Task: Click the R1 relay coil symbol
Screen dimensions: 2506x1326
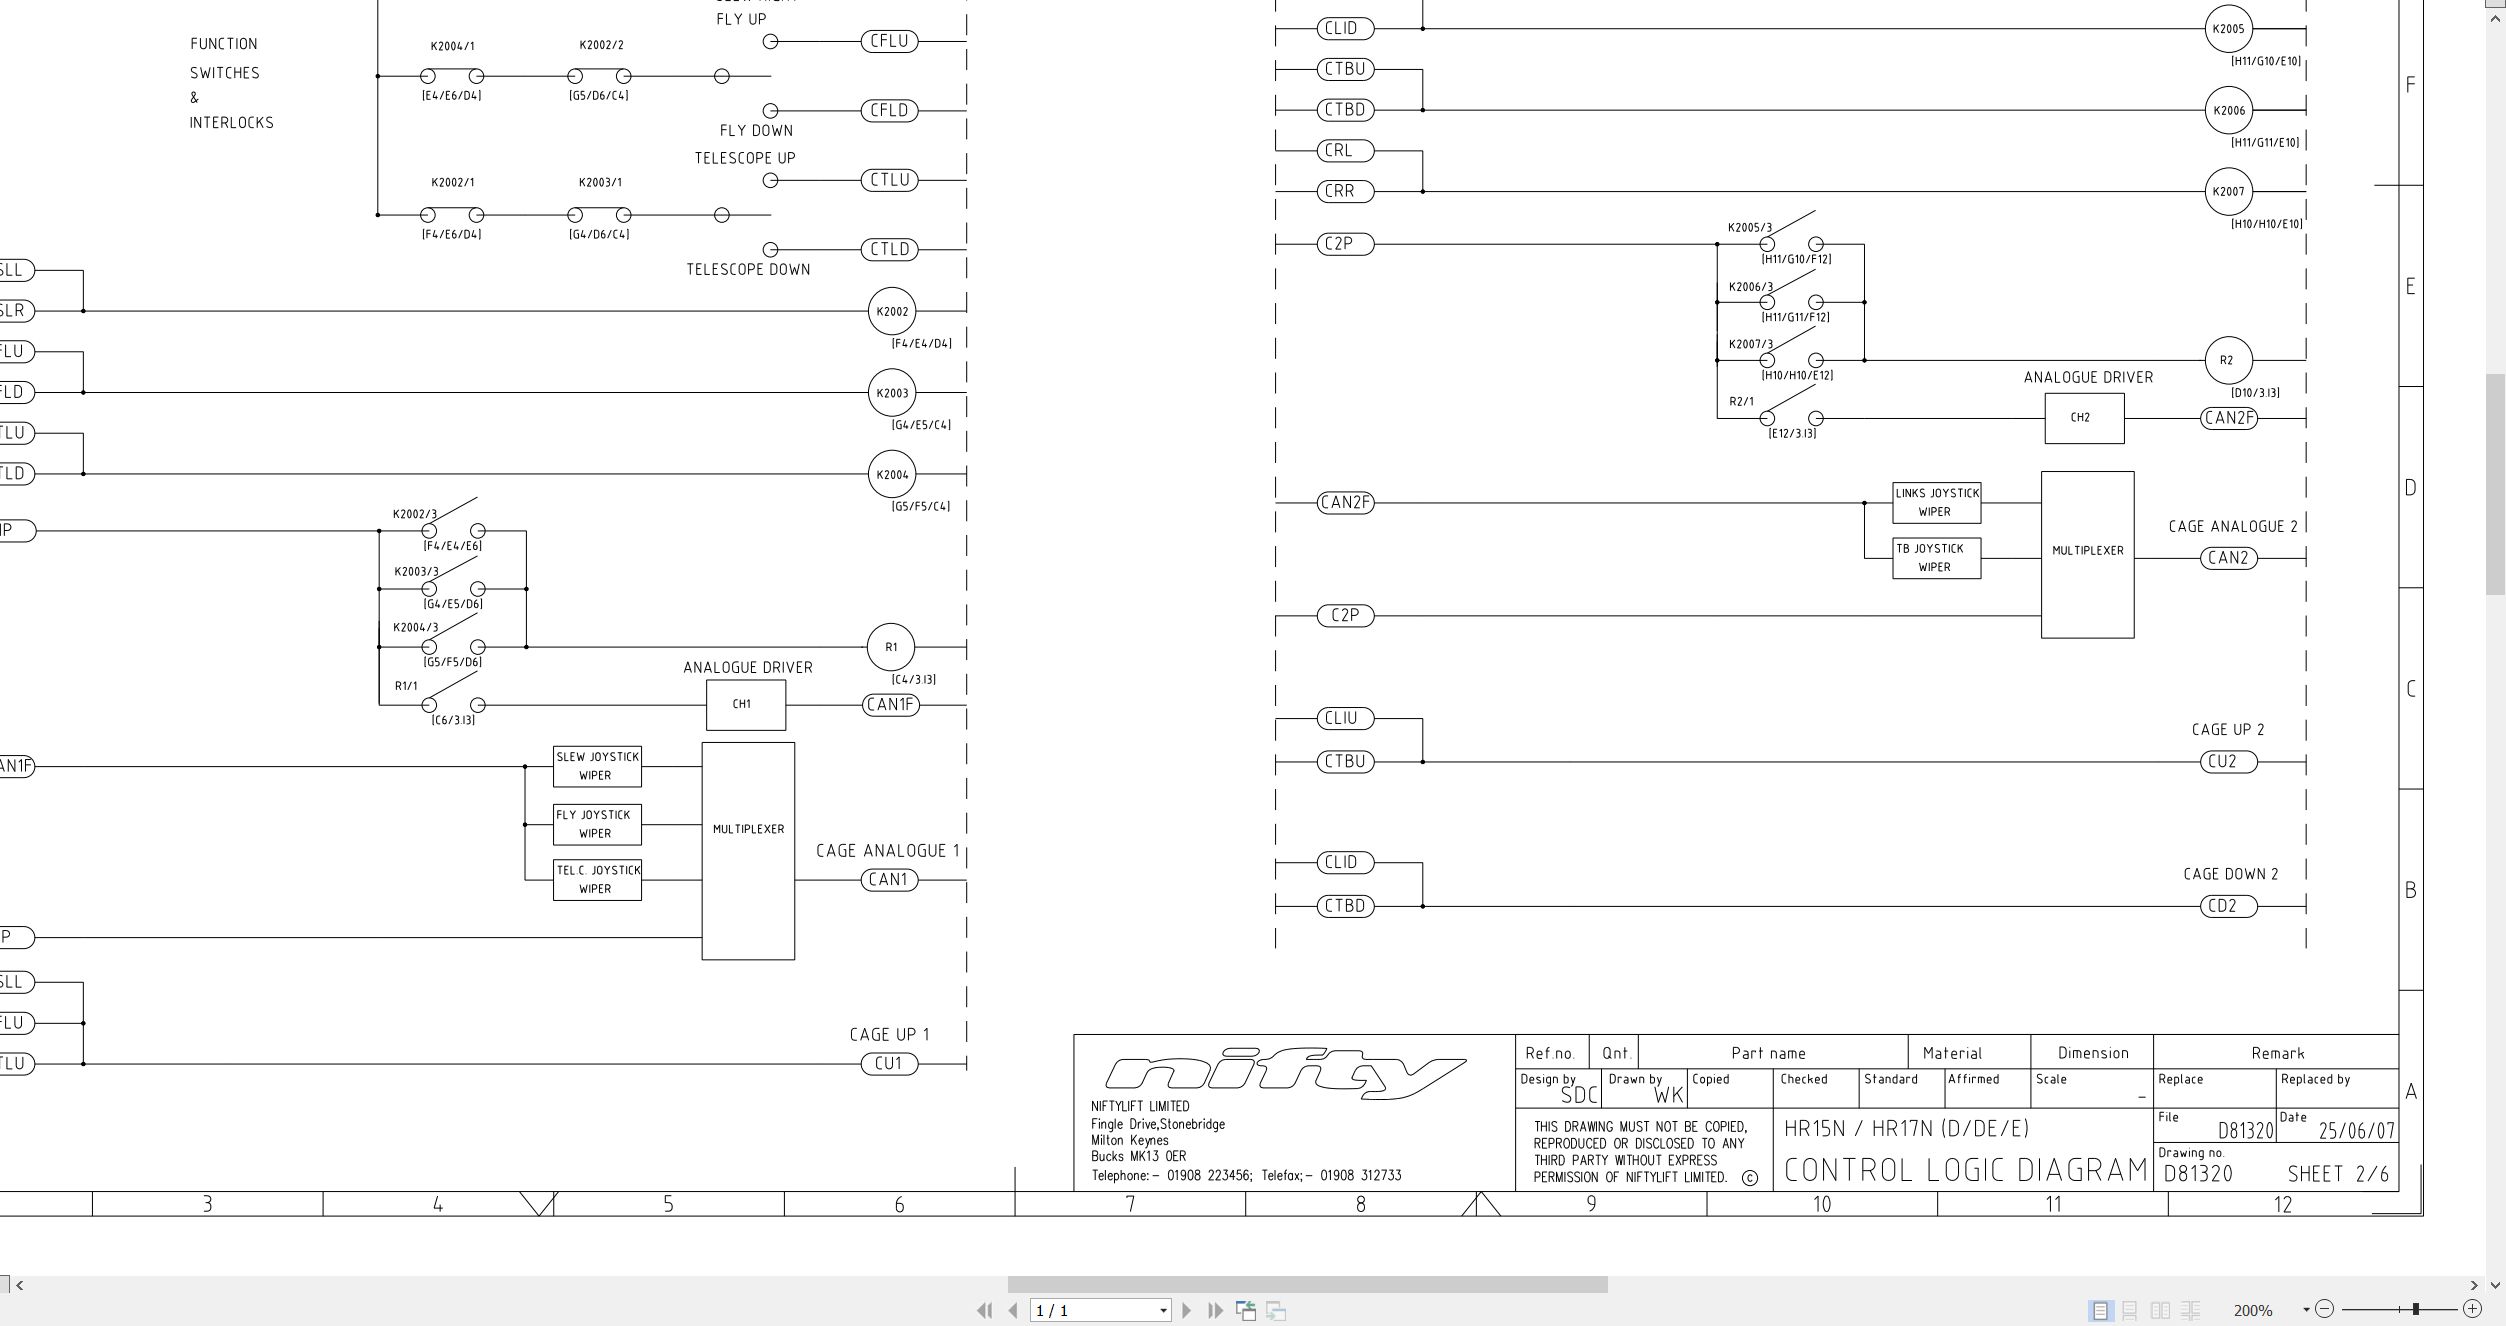Action: coord(891,647)
